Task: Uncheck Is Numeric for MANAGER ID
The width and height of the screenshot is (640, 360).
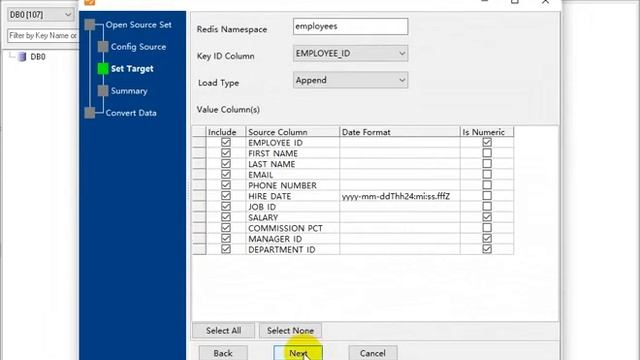Action: point(487,238)
